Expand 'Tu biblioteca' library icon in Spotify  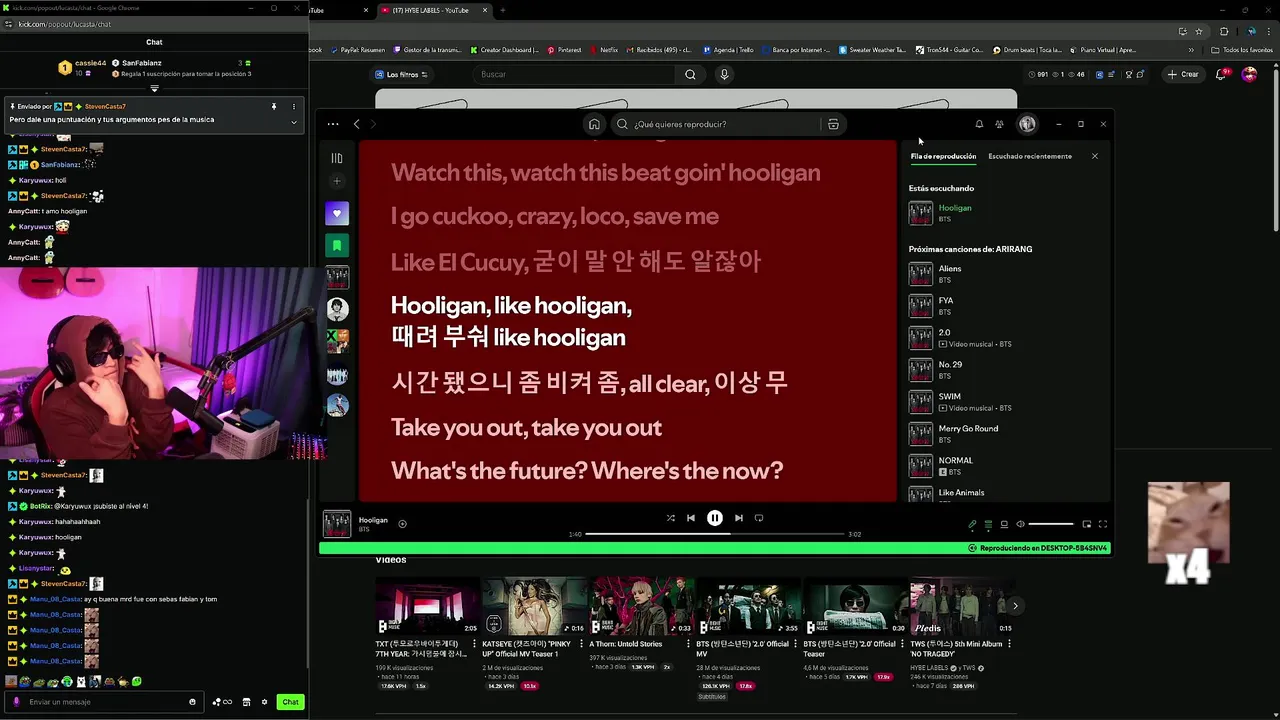coord(337,158)
